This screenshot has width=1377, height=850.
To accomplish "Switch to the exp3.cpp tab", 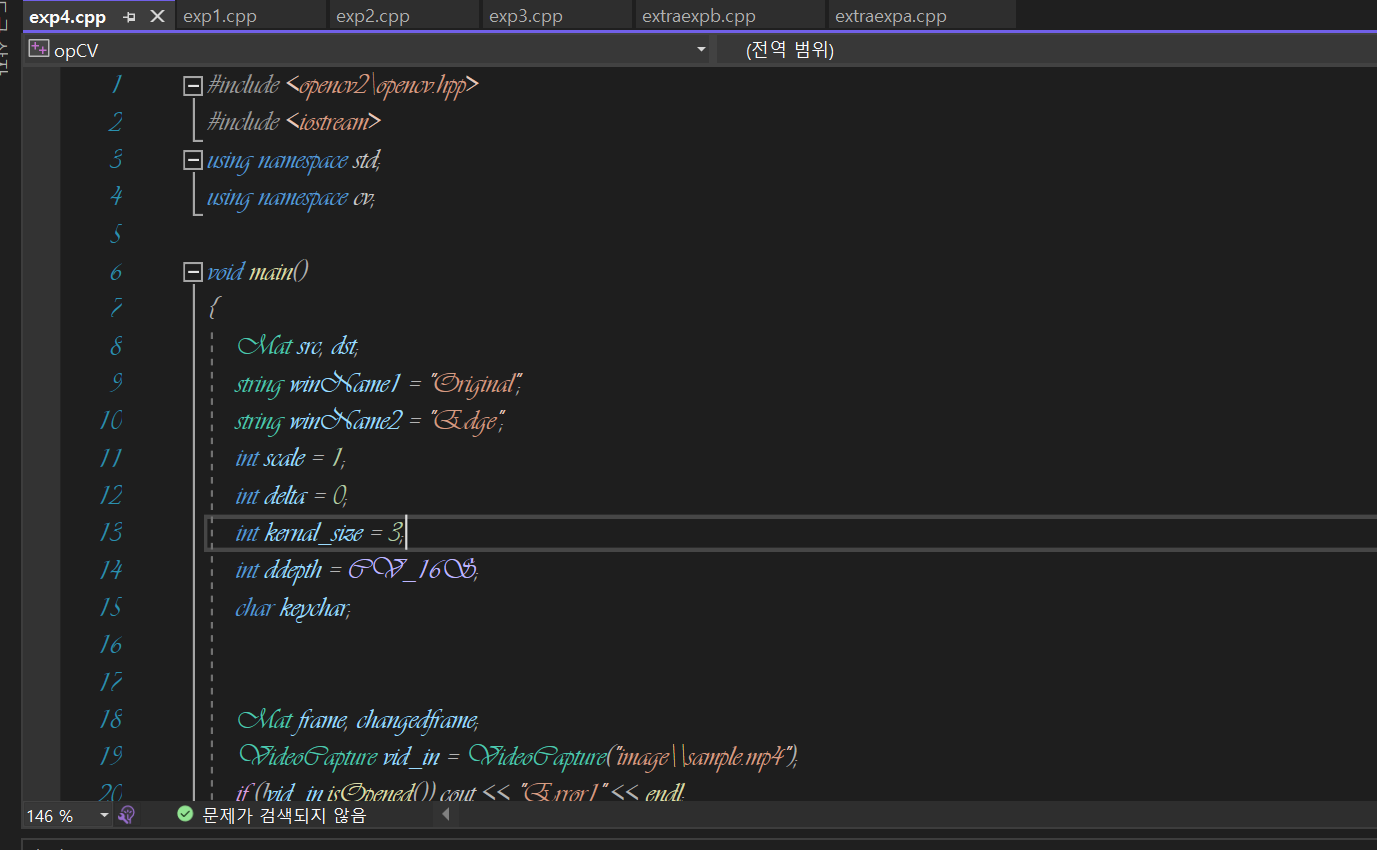I will point(525,17).
